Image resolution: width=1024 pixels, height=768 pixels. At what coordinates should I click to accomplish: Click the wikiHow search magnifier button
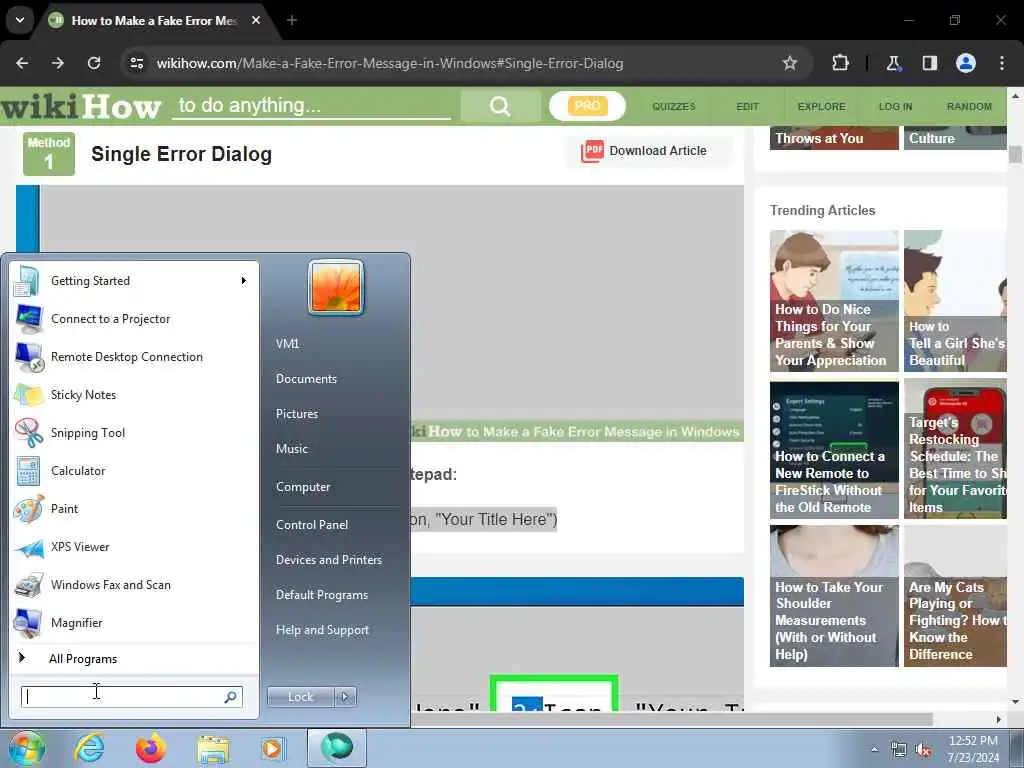(500, 106)
